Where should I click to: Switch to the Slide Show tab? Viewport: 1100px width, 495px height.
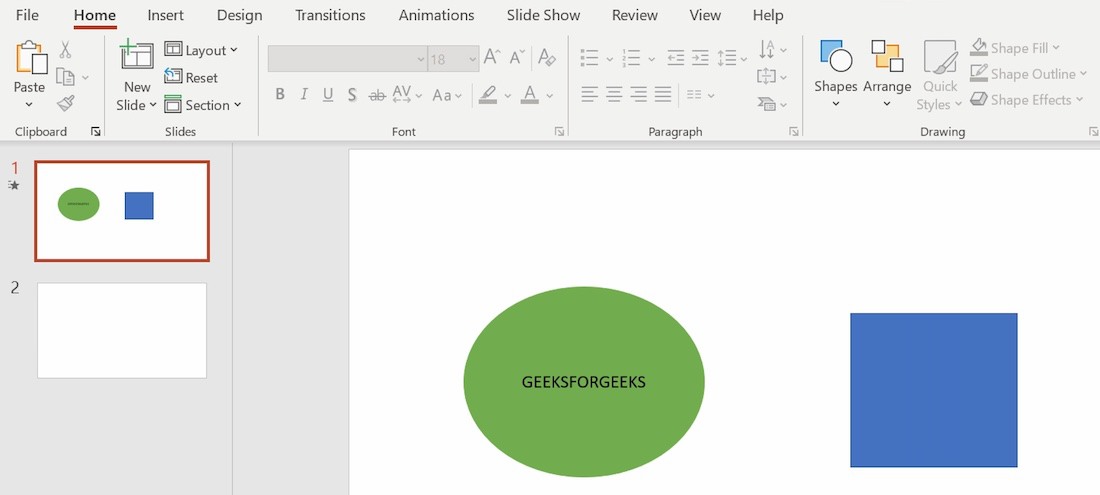[x=544, y=15]
